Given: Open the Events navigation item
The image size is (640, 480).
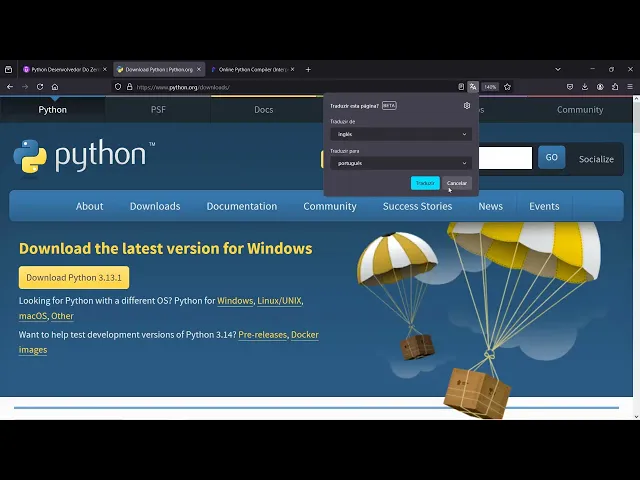Looking at the screenshot, I should [544, 206].
